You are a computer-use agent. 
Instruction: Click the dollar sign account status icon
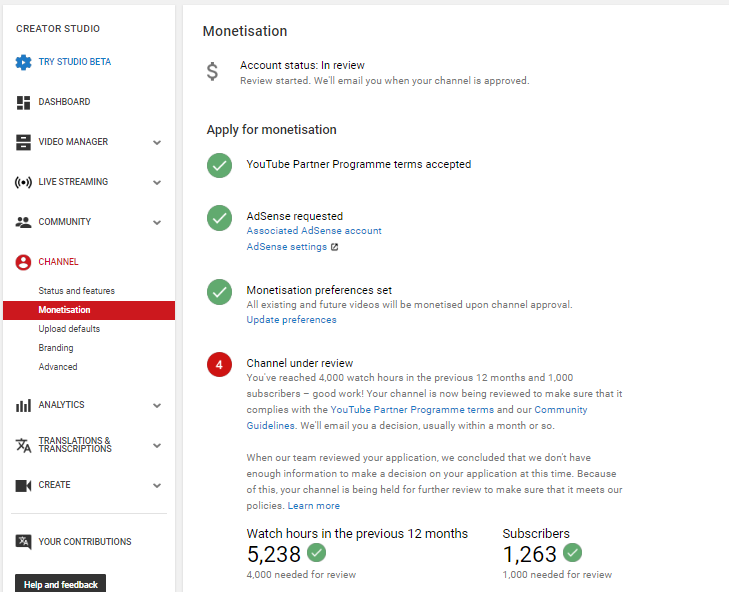pos(212,72)
